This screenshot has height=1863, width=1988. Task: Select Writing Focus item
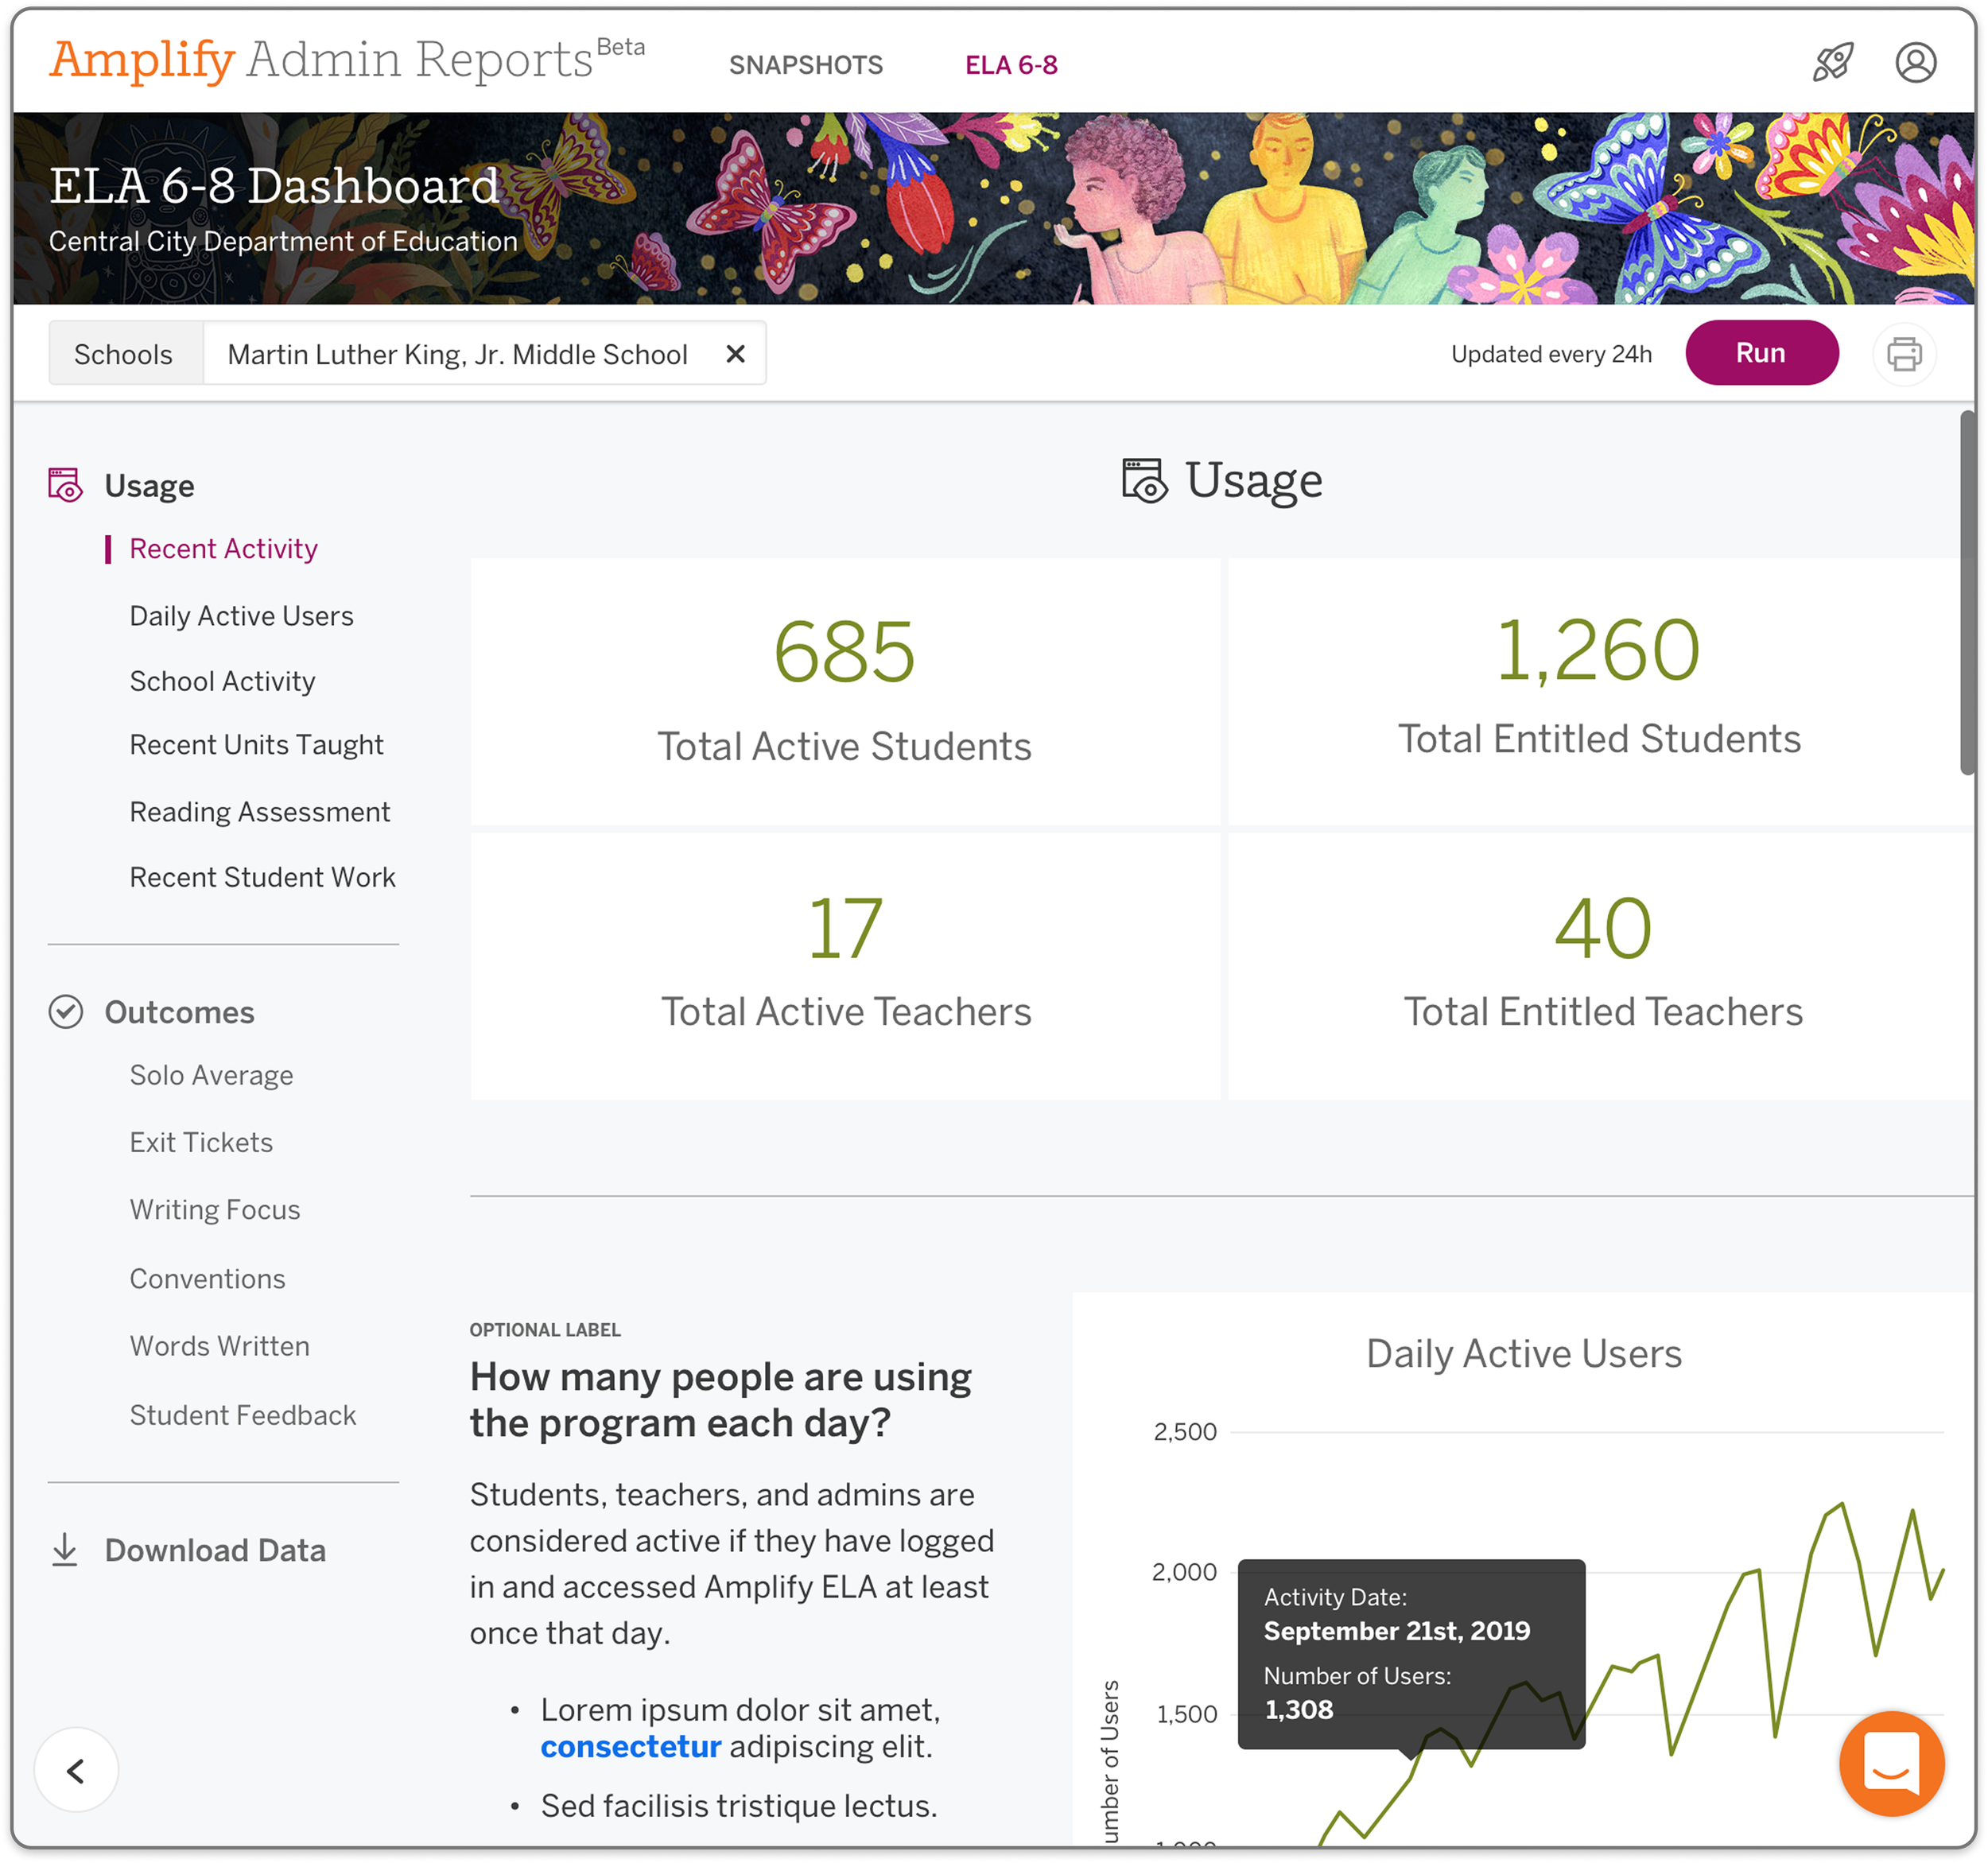(215, 1210)
